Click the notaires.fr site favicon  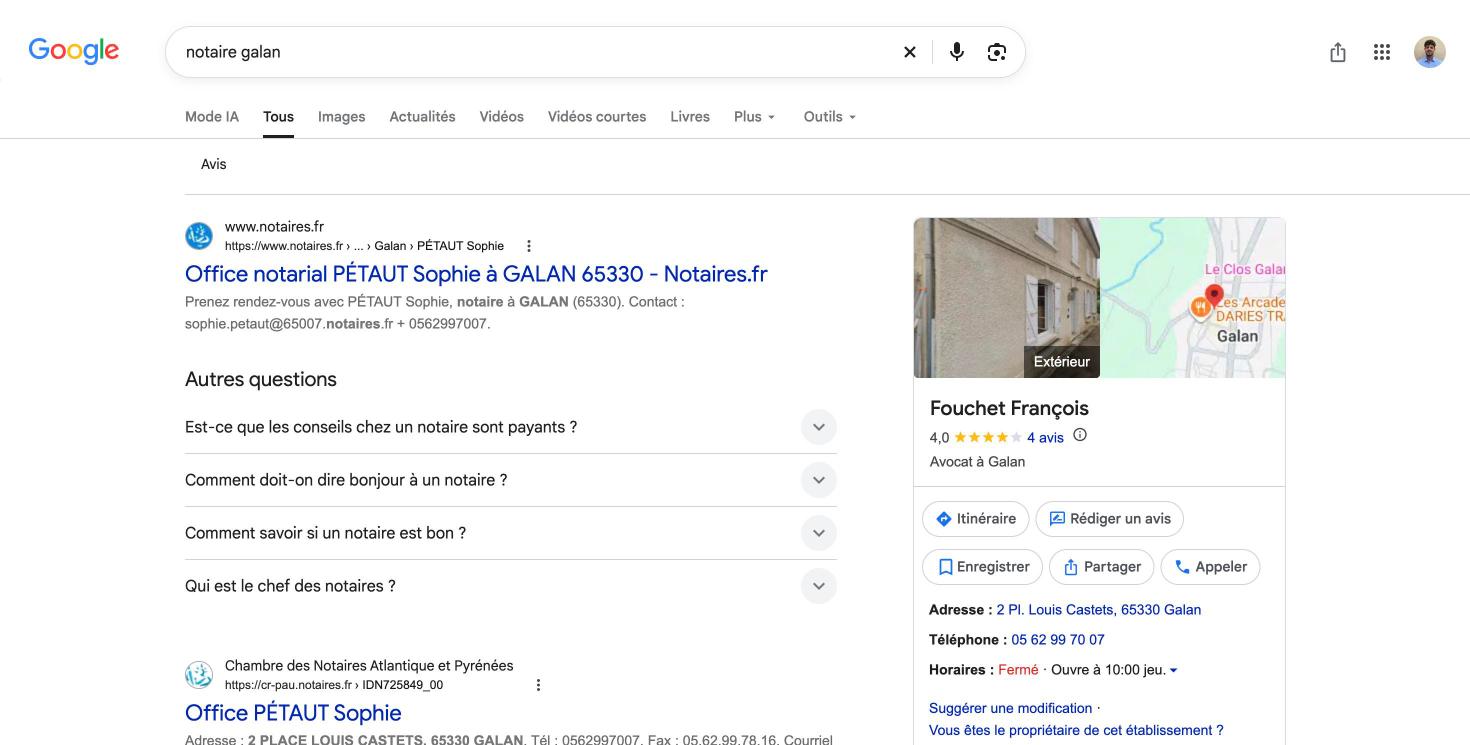click(x=199, y=236)
